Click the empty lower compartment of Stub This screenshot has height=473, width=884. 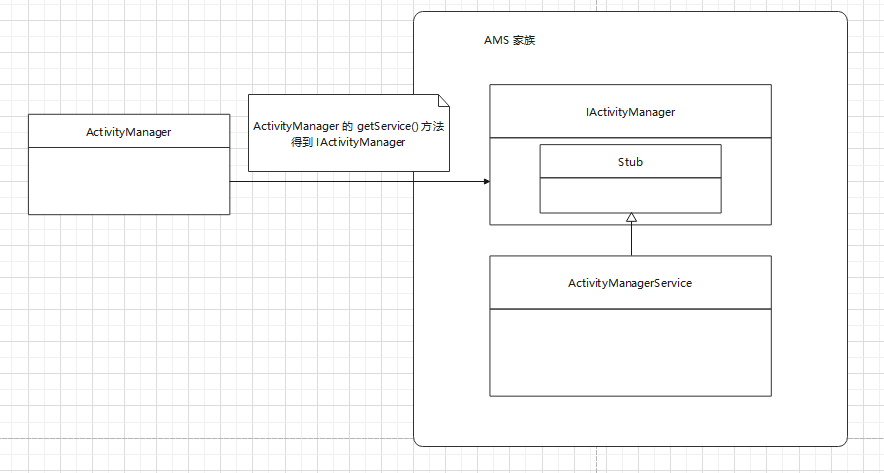point(630,195)
